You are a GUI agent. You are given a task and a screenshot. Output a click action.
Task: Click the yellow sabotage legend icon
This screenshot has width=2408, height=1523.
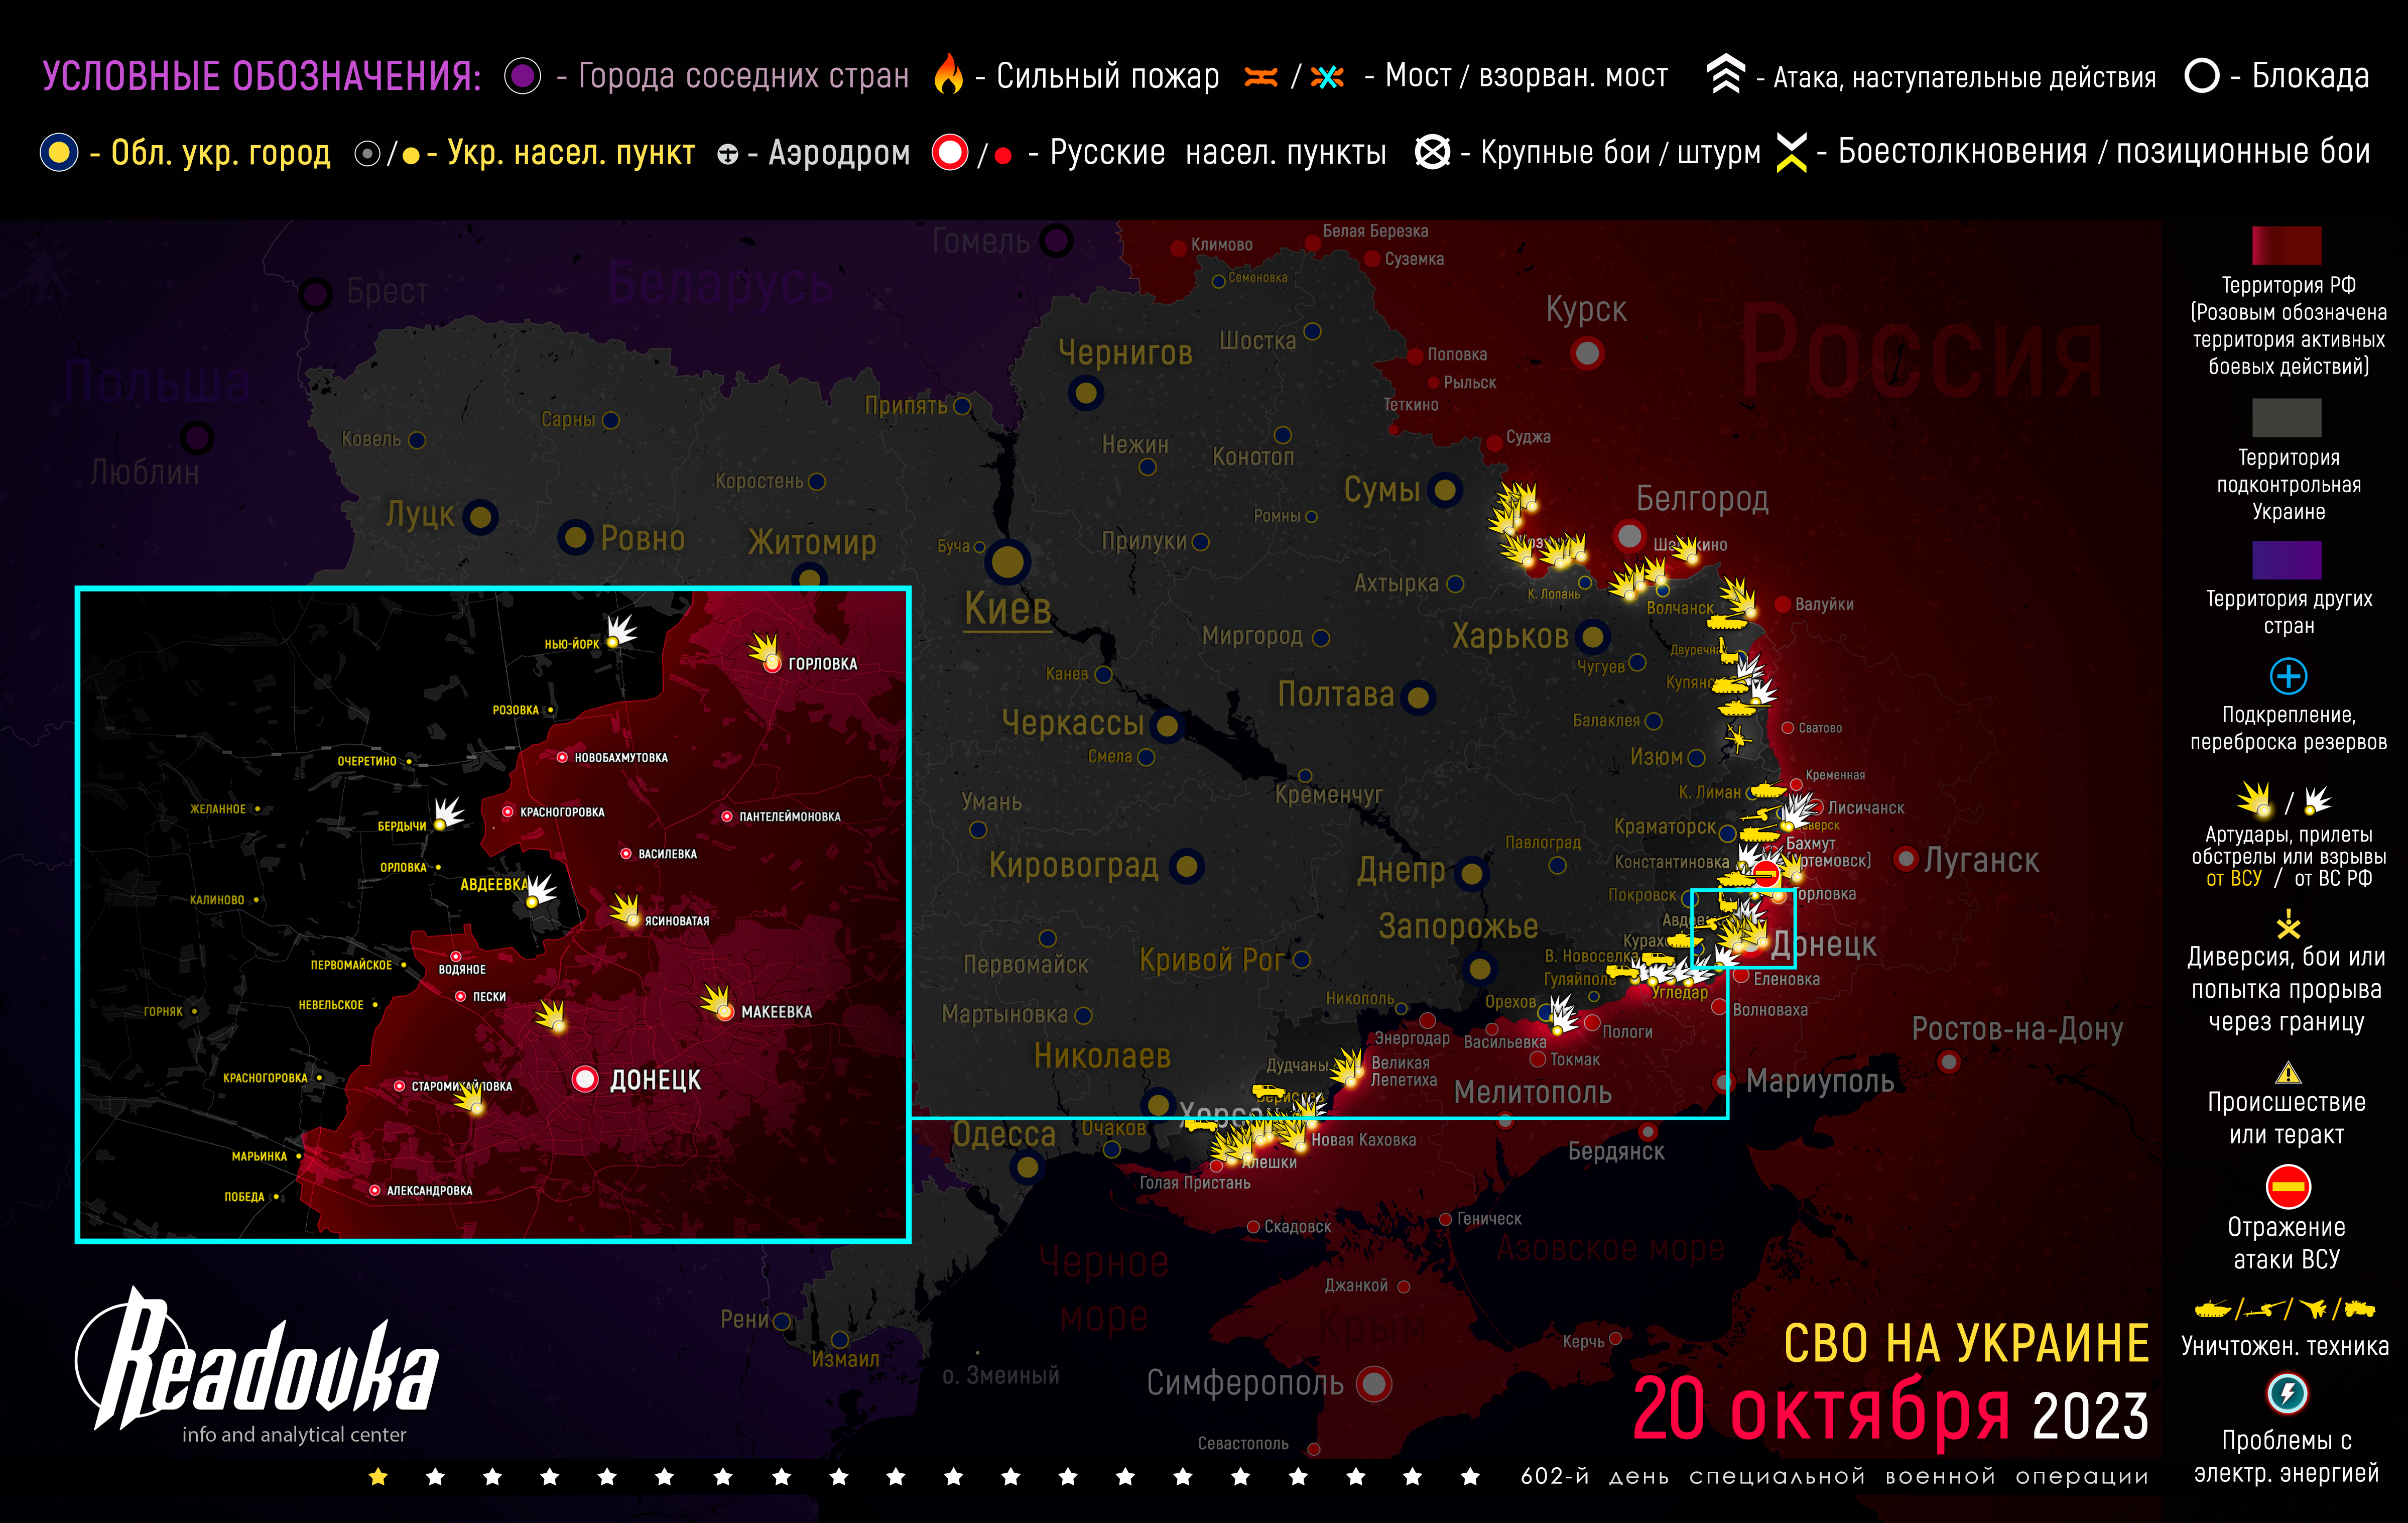[2288, 924]
